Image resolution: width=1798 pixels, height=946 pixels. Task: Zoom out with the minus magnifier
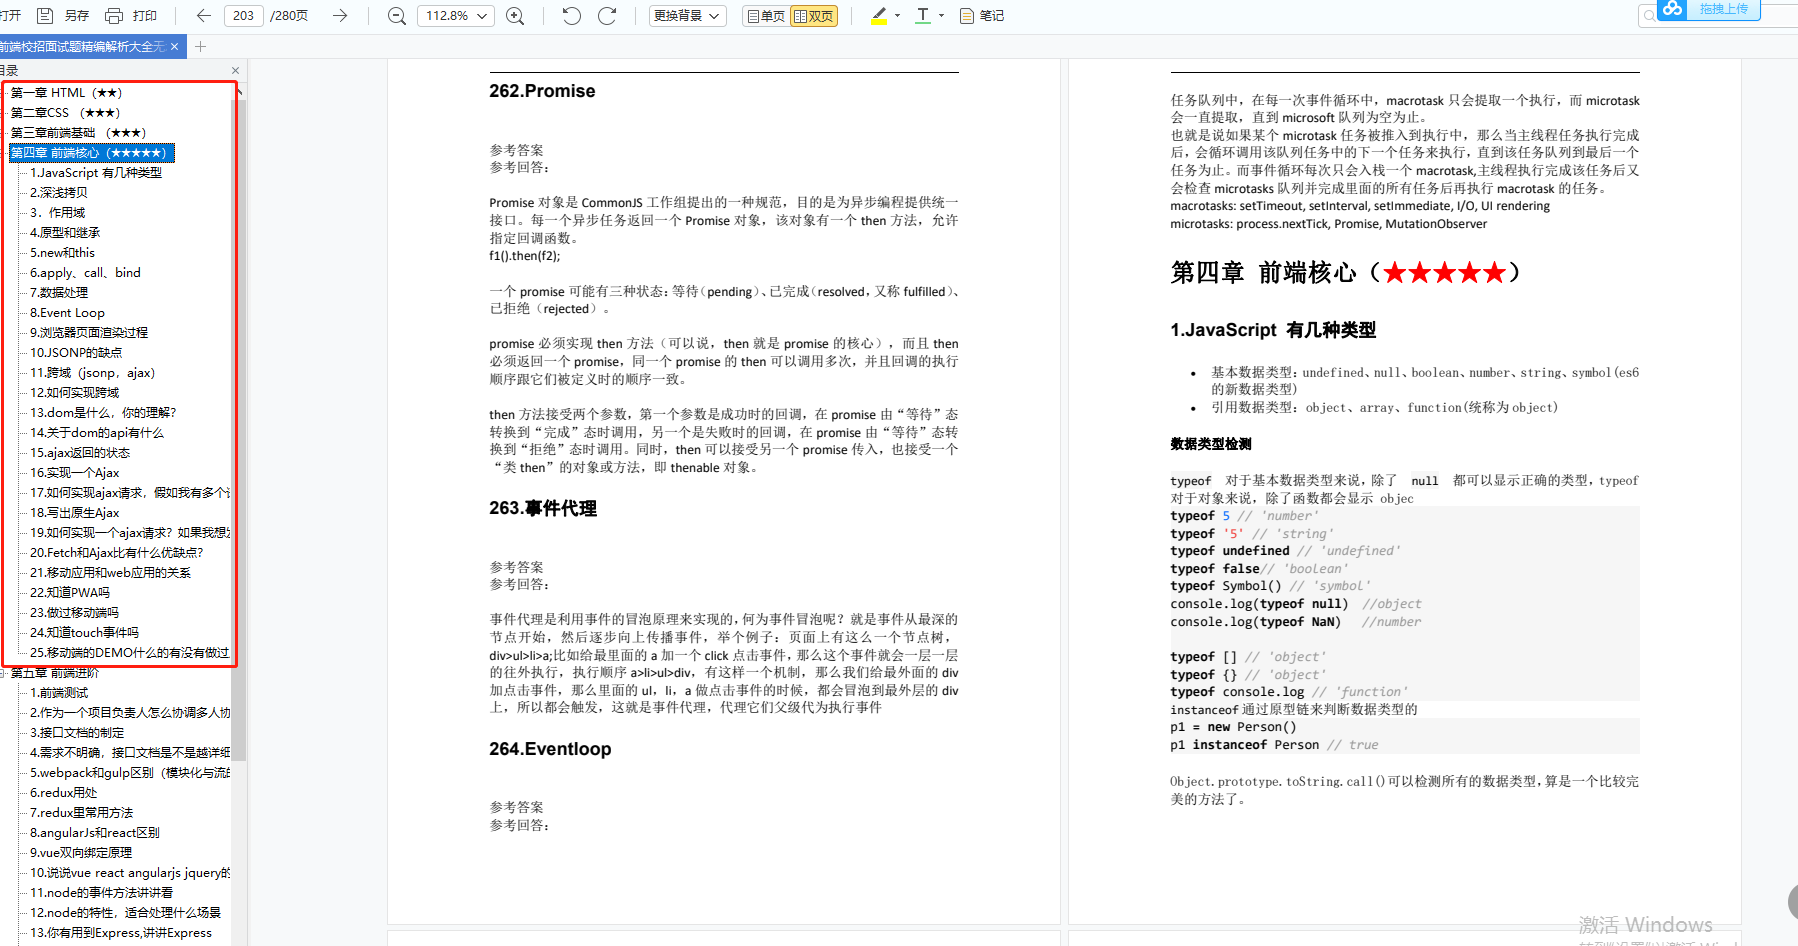click(397, 16)
